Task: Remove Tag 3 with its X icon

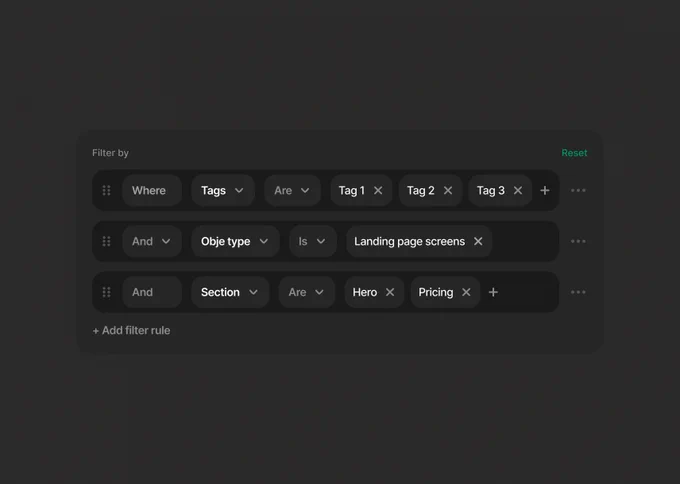Action: [x=518, y=190]
